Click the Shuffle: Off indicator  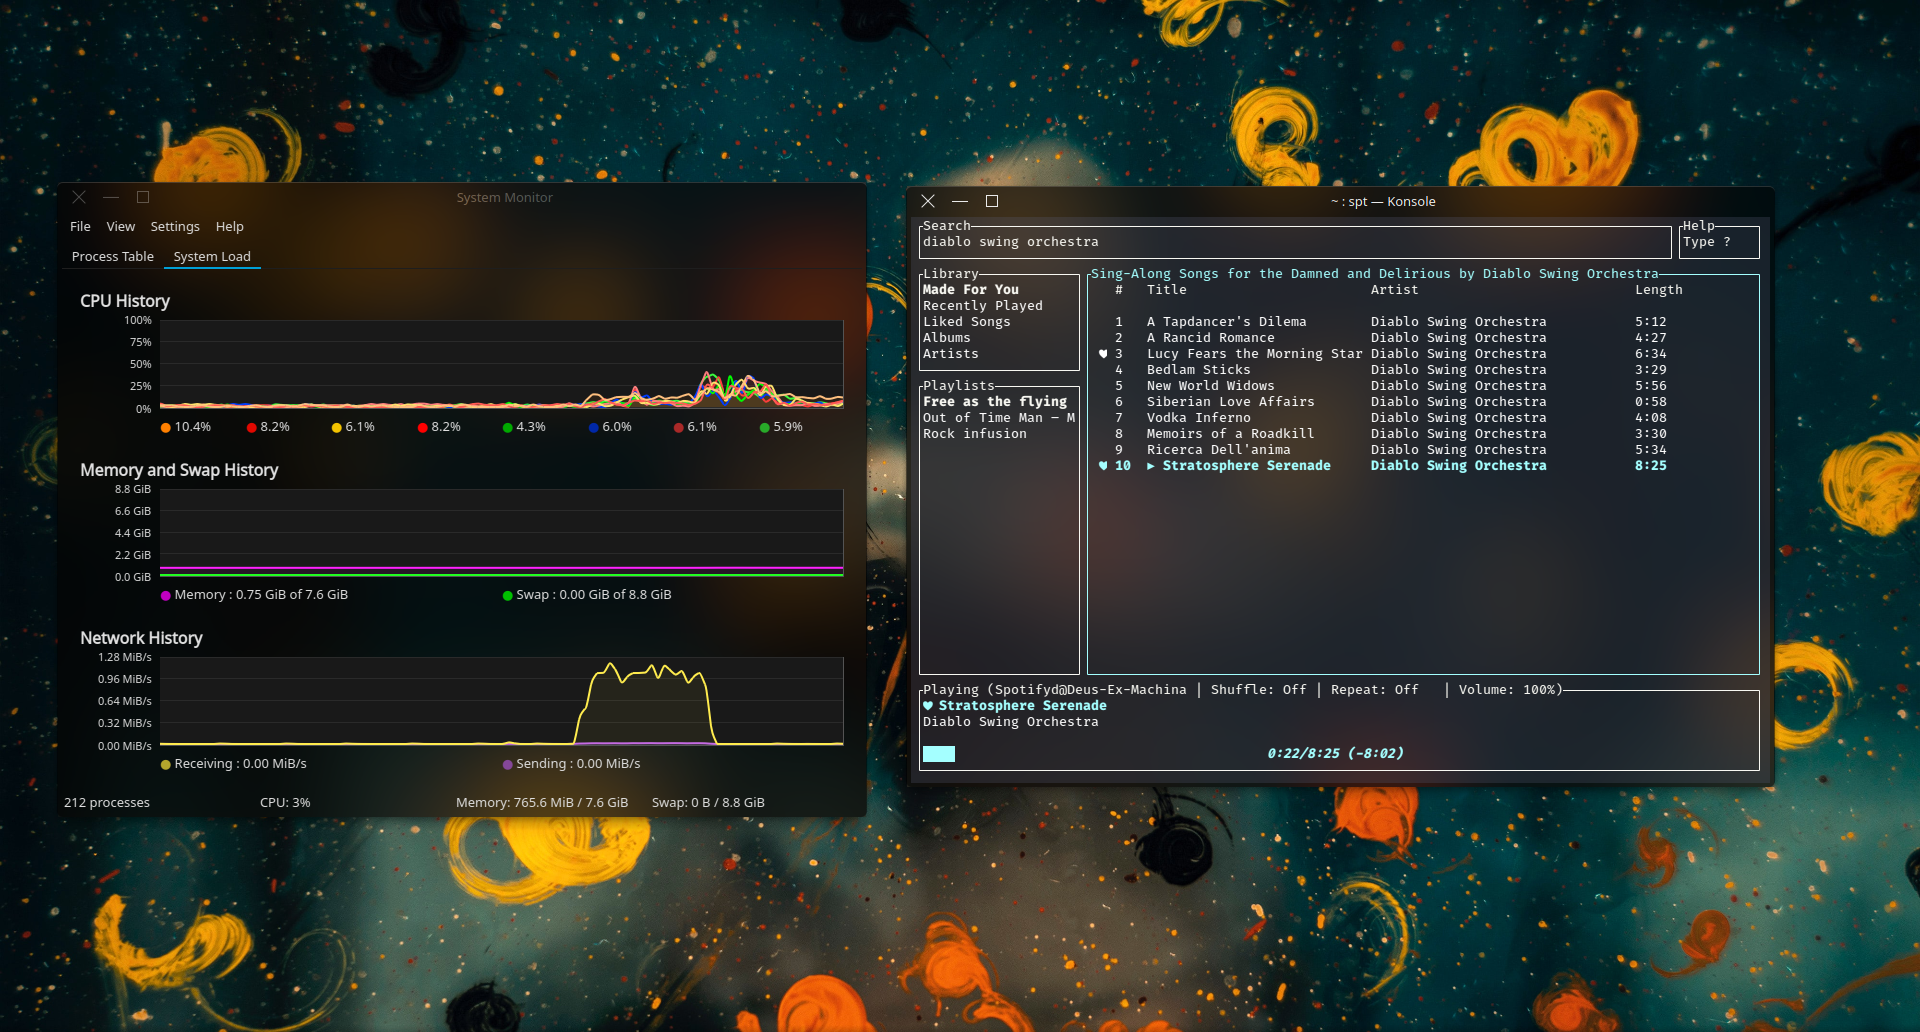pyautogui.click(x=1259, y=690)
